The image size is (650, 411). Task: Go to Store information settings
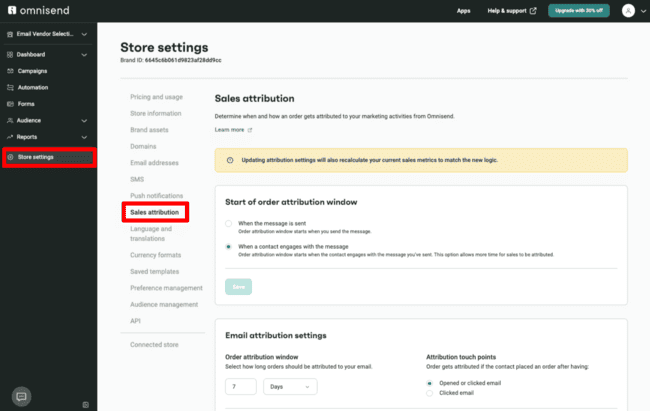(x=155, y=113)
